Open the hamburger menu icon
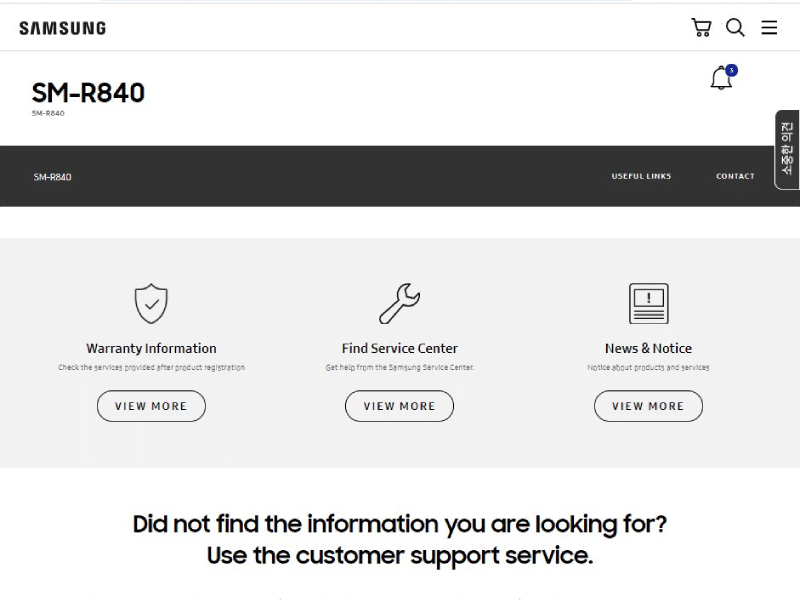Image resolution: width=800 pixels, height=600 pixels. (x=769, y=28)
